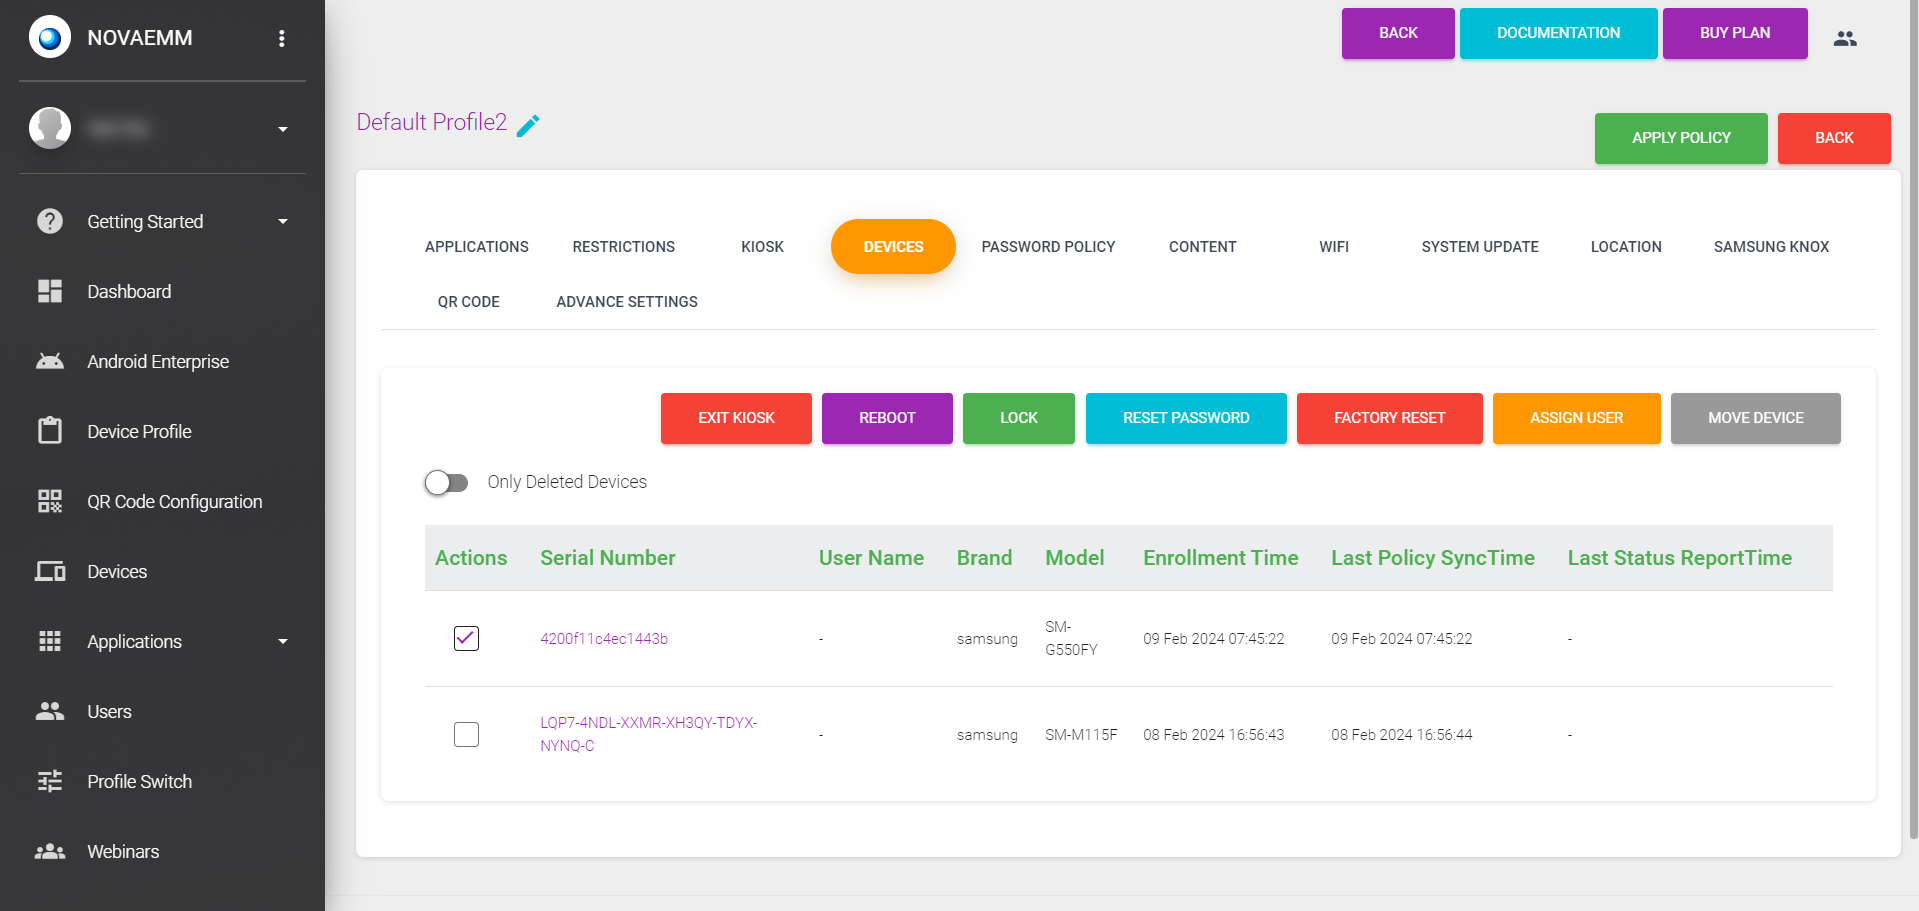Open Profile Switch in the sidebar
The image size is (1919, 911).
[x=139, y=782]
